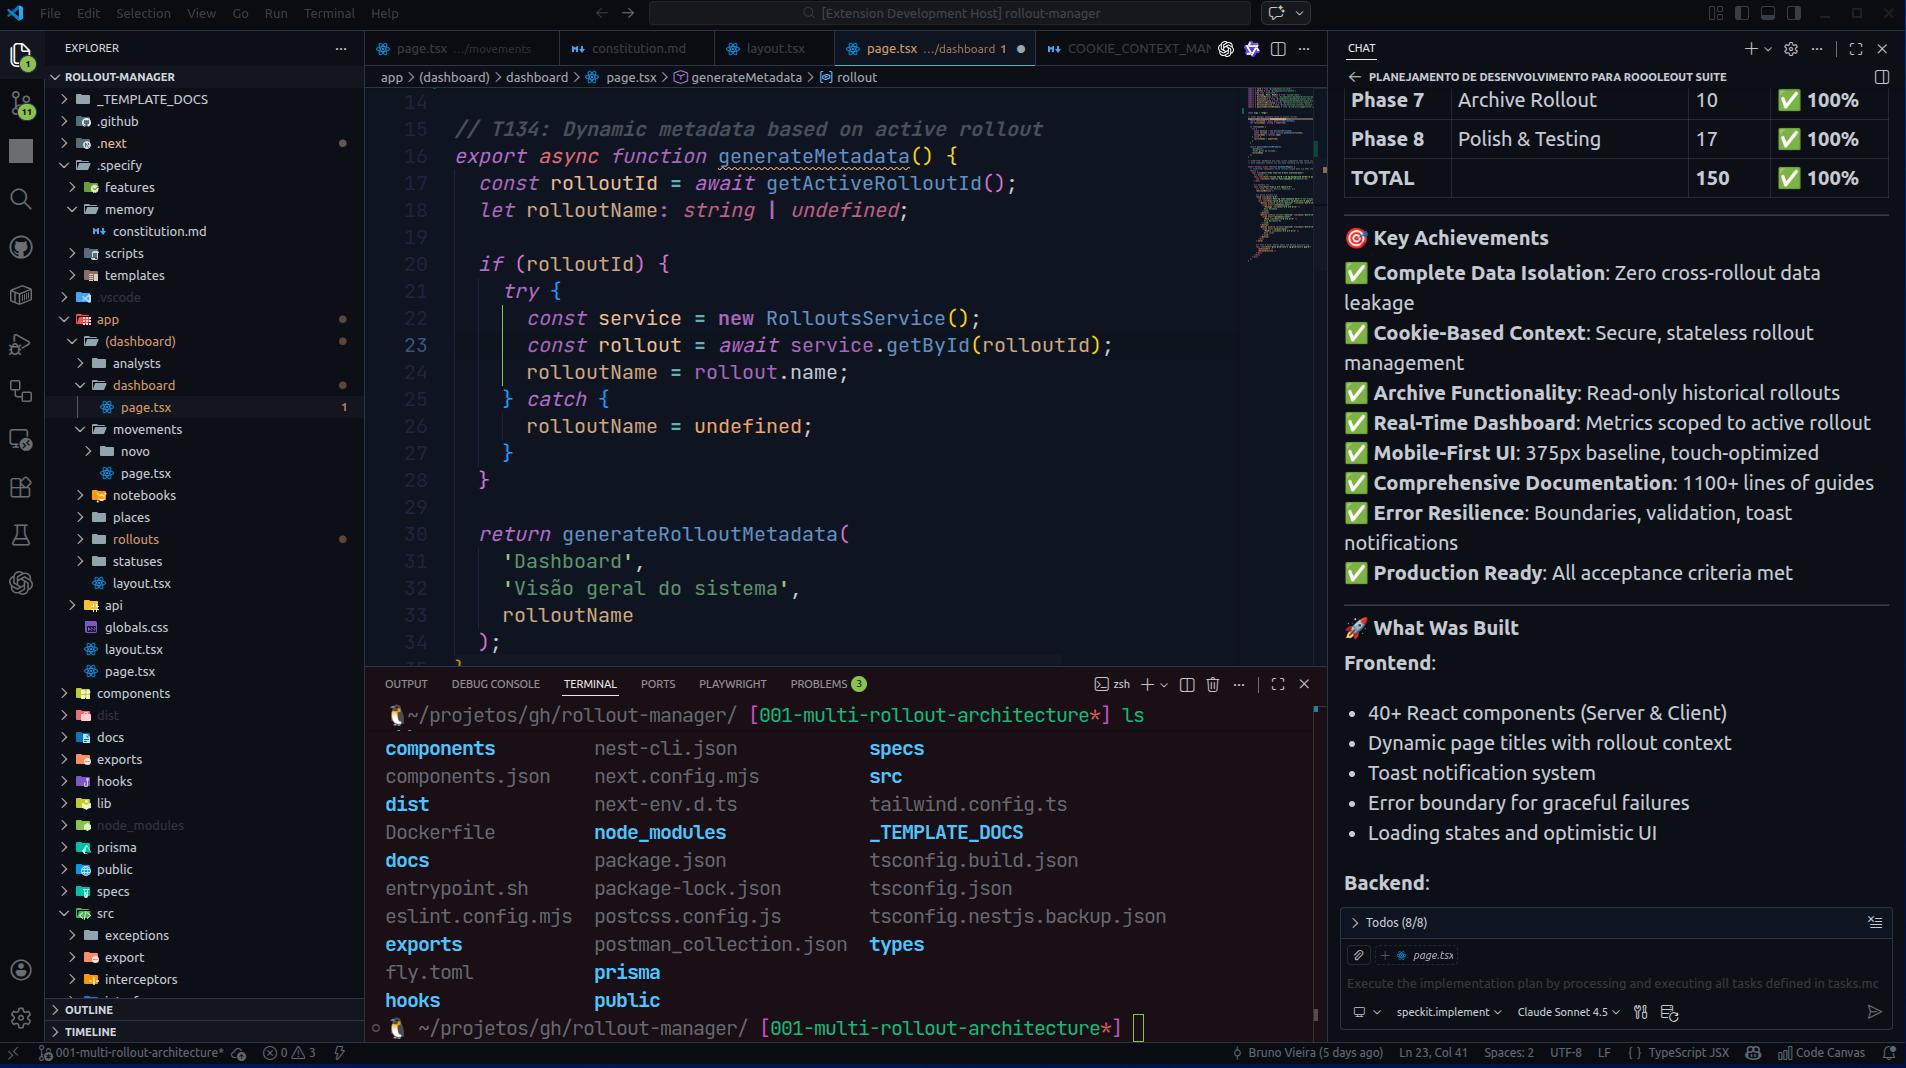Image resolution: width=1906 pixels, height=1068 pixels.
Task: Open chat settings gear in chat panel
Action: (1791, 48)
